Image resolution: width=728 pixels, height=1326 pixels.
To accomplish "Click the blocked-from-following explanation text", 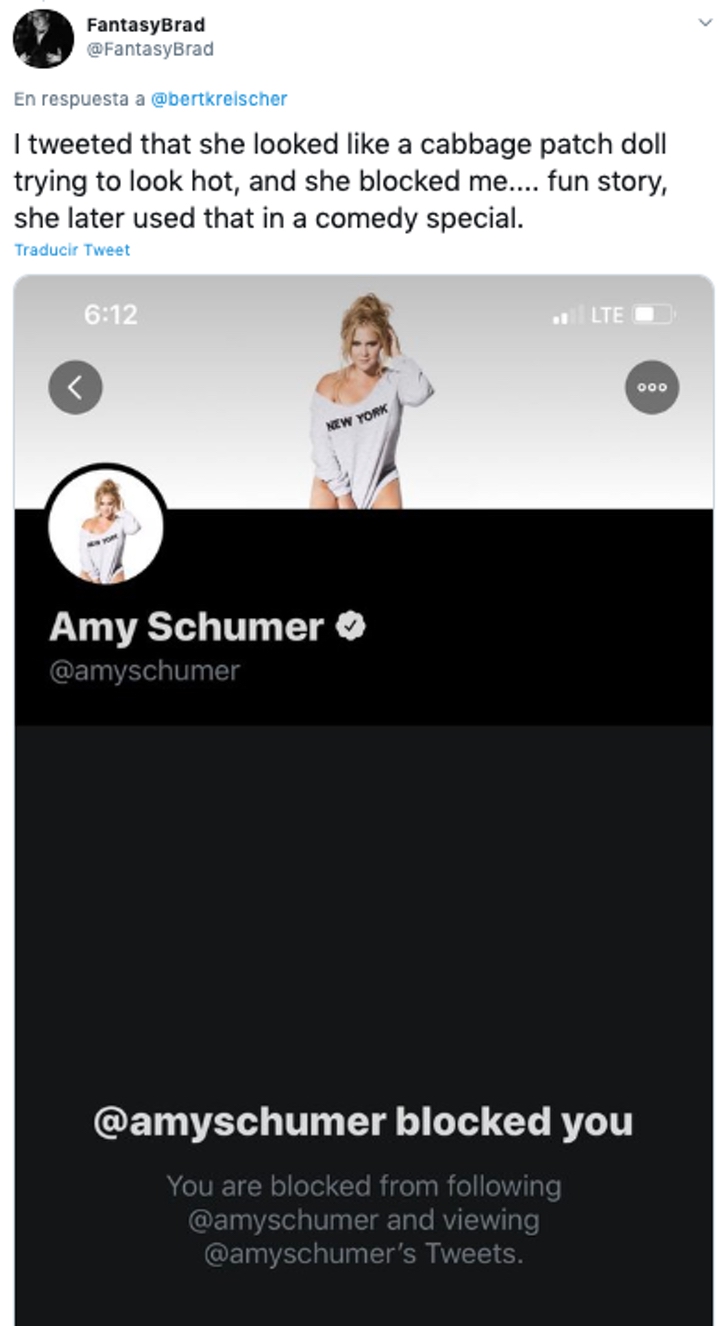I will [x=364, y=1220].
